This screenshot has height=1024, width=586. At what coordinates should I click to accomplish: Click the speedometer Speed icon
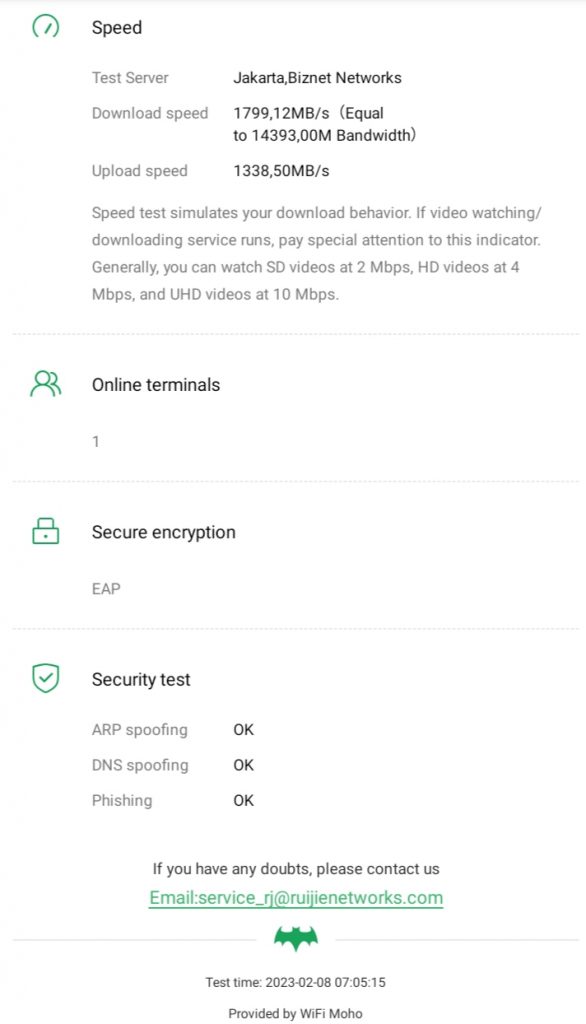pyautogui.click(x=46, y=27)
